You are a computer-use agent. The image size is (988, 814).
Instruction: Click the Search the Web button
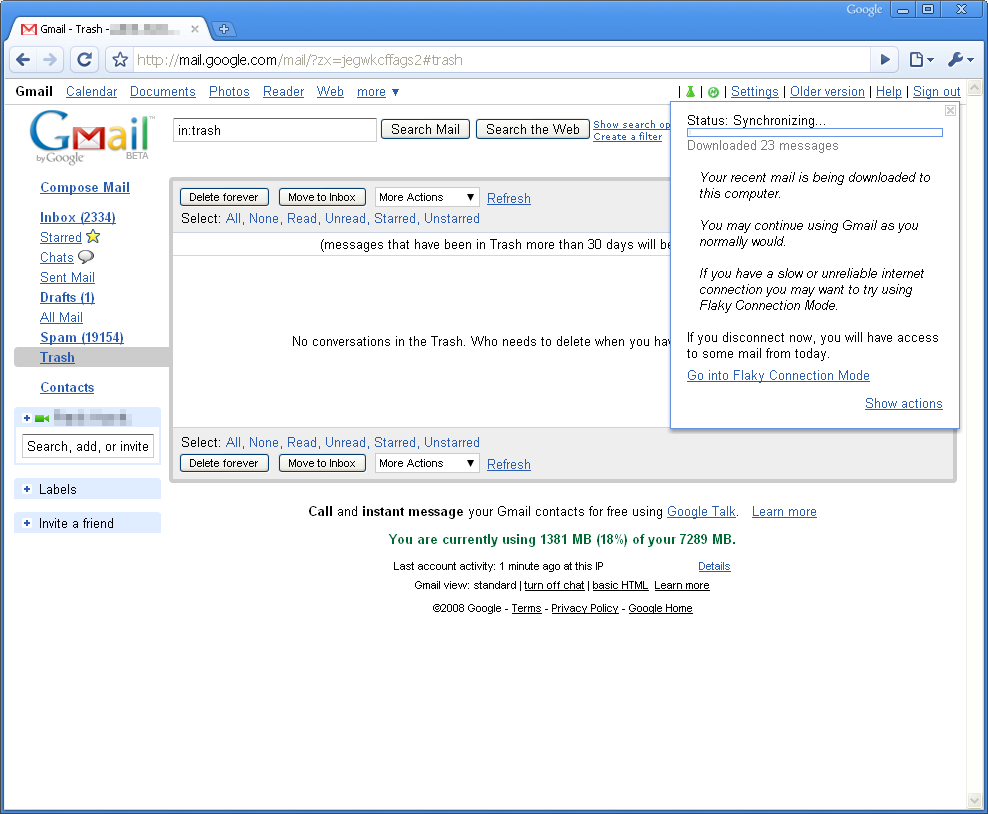pos(532,129)
